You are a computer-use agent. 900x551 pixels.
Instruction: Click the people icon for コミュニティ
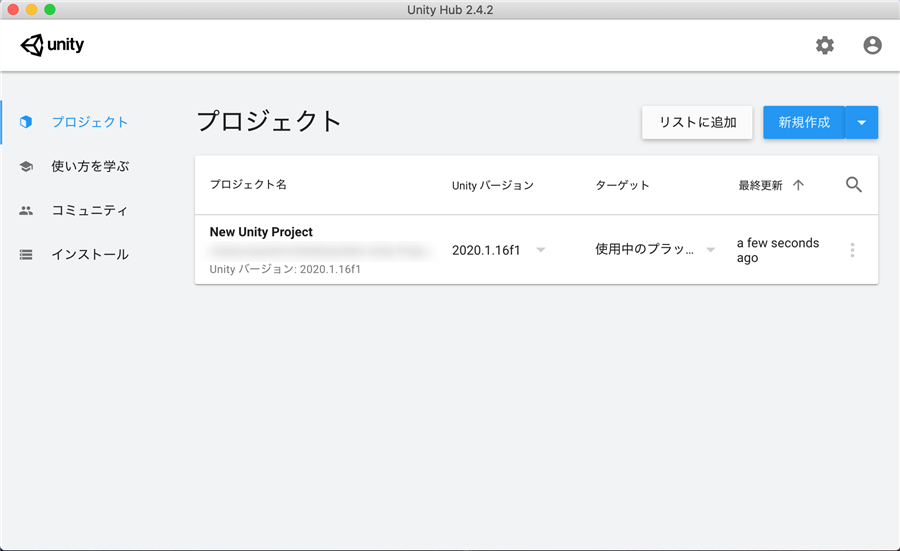26,211
